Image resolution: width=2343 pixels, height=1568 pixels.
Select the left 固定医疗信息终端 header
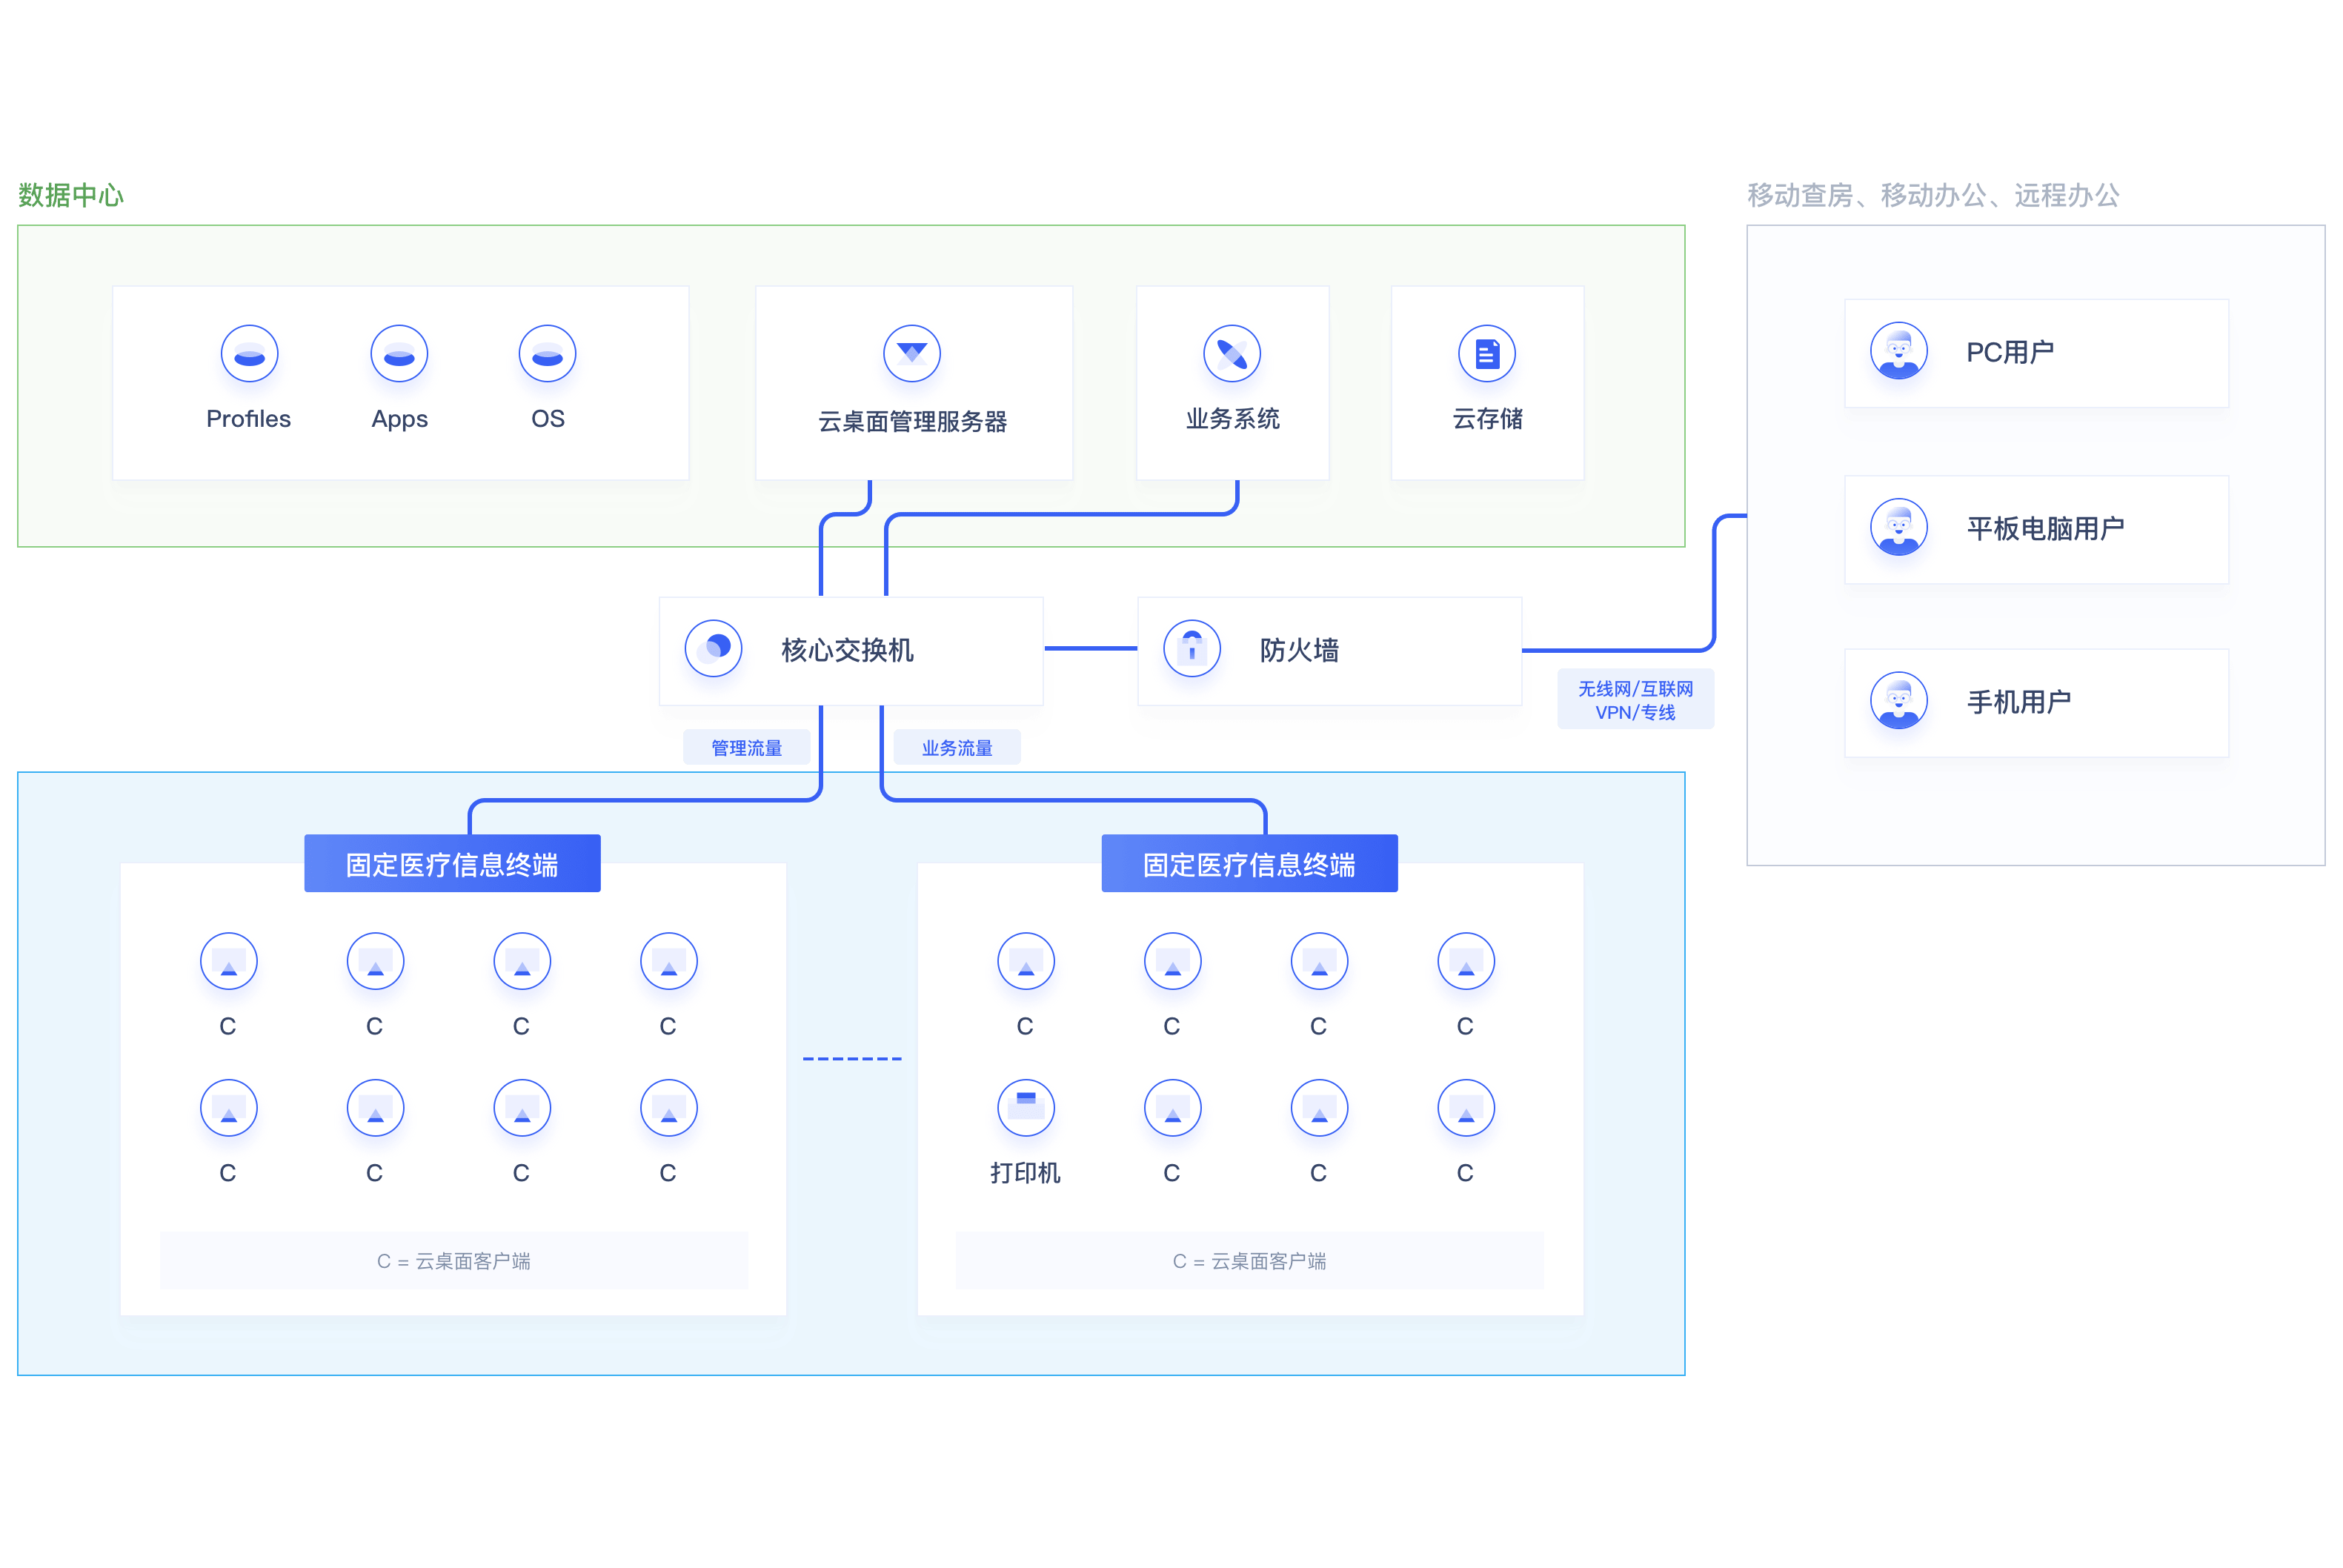pos(452,864)
